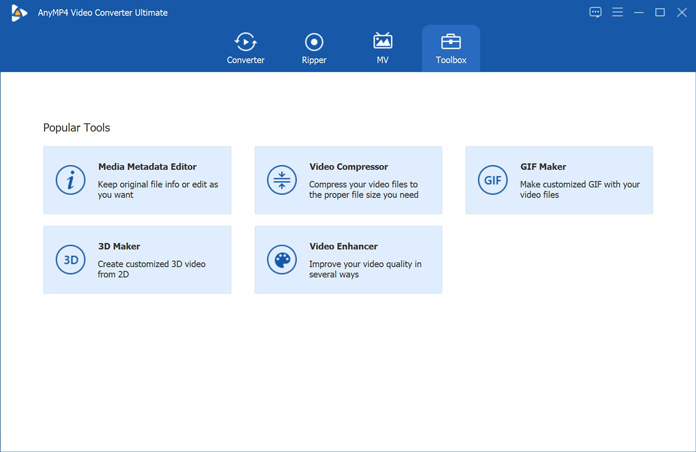Open the hamburger menu in title bar
Screen dimensions: 696x452
tap(617, 13)
